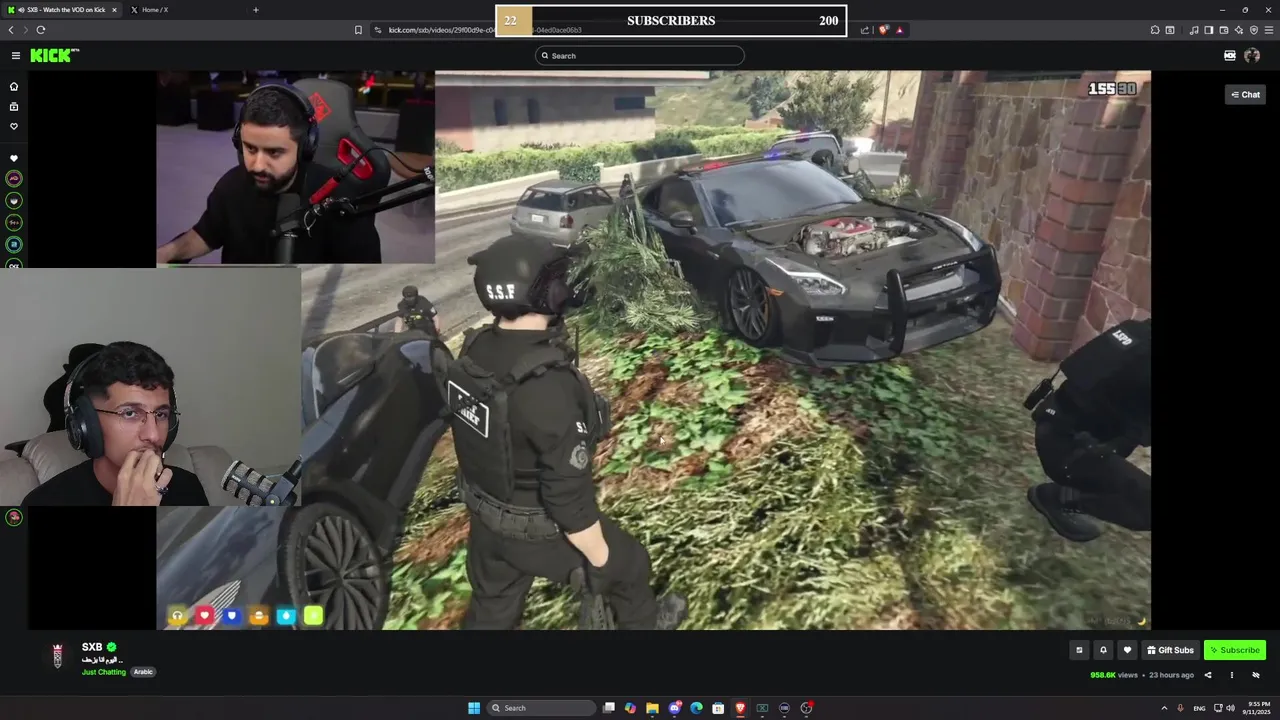Viewport: 1280px width, 720px height.
Task: Share this VOD
Action: click(x=1207, y=675)
